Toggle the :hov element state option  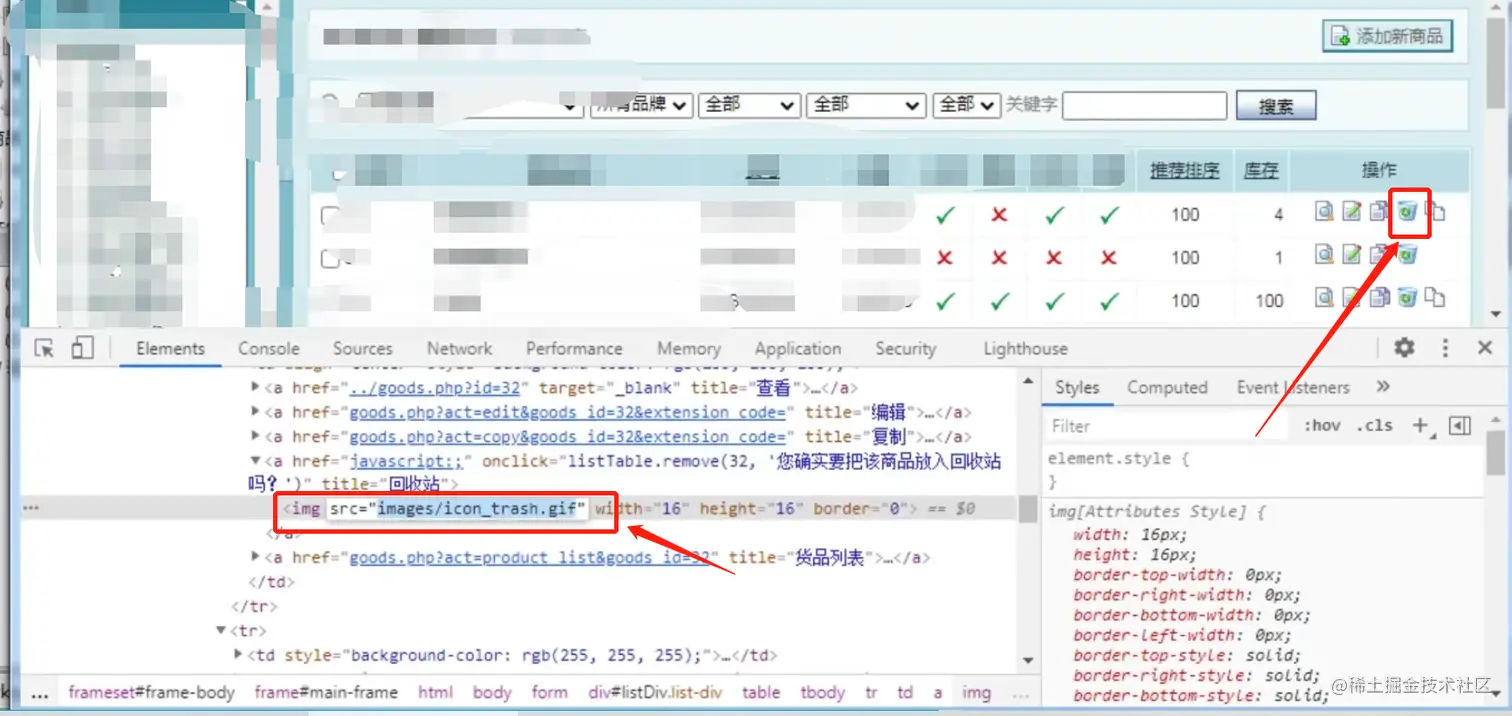pos(1322,425)
